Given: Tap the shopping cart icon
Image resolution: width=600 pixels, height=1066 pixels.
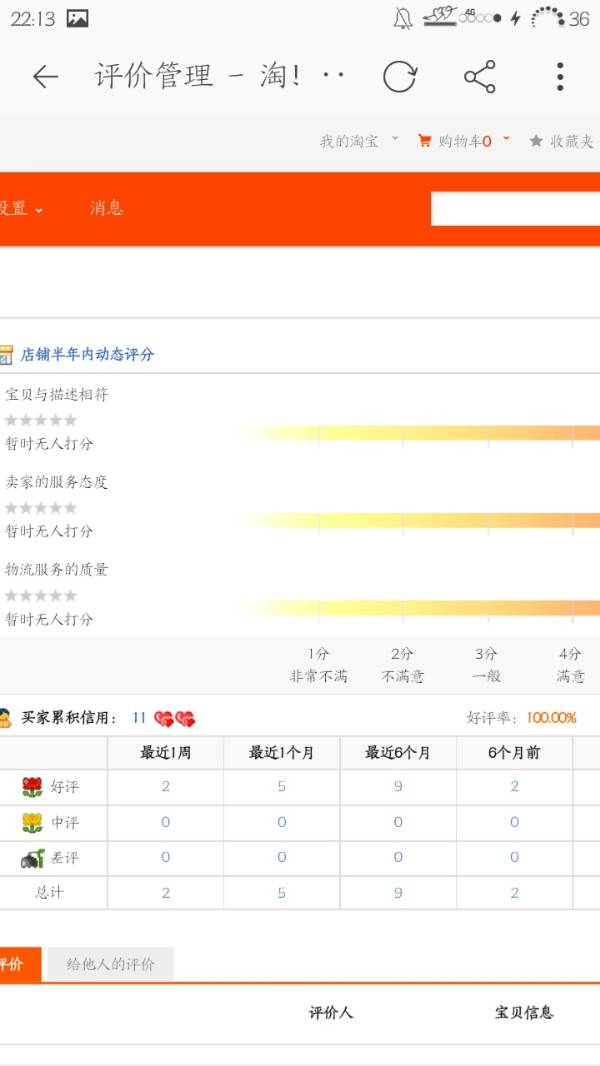Looking at the screenshot, I should [425, 141].
